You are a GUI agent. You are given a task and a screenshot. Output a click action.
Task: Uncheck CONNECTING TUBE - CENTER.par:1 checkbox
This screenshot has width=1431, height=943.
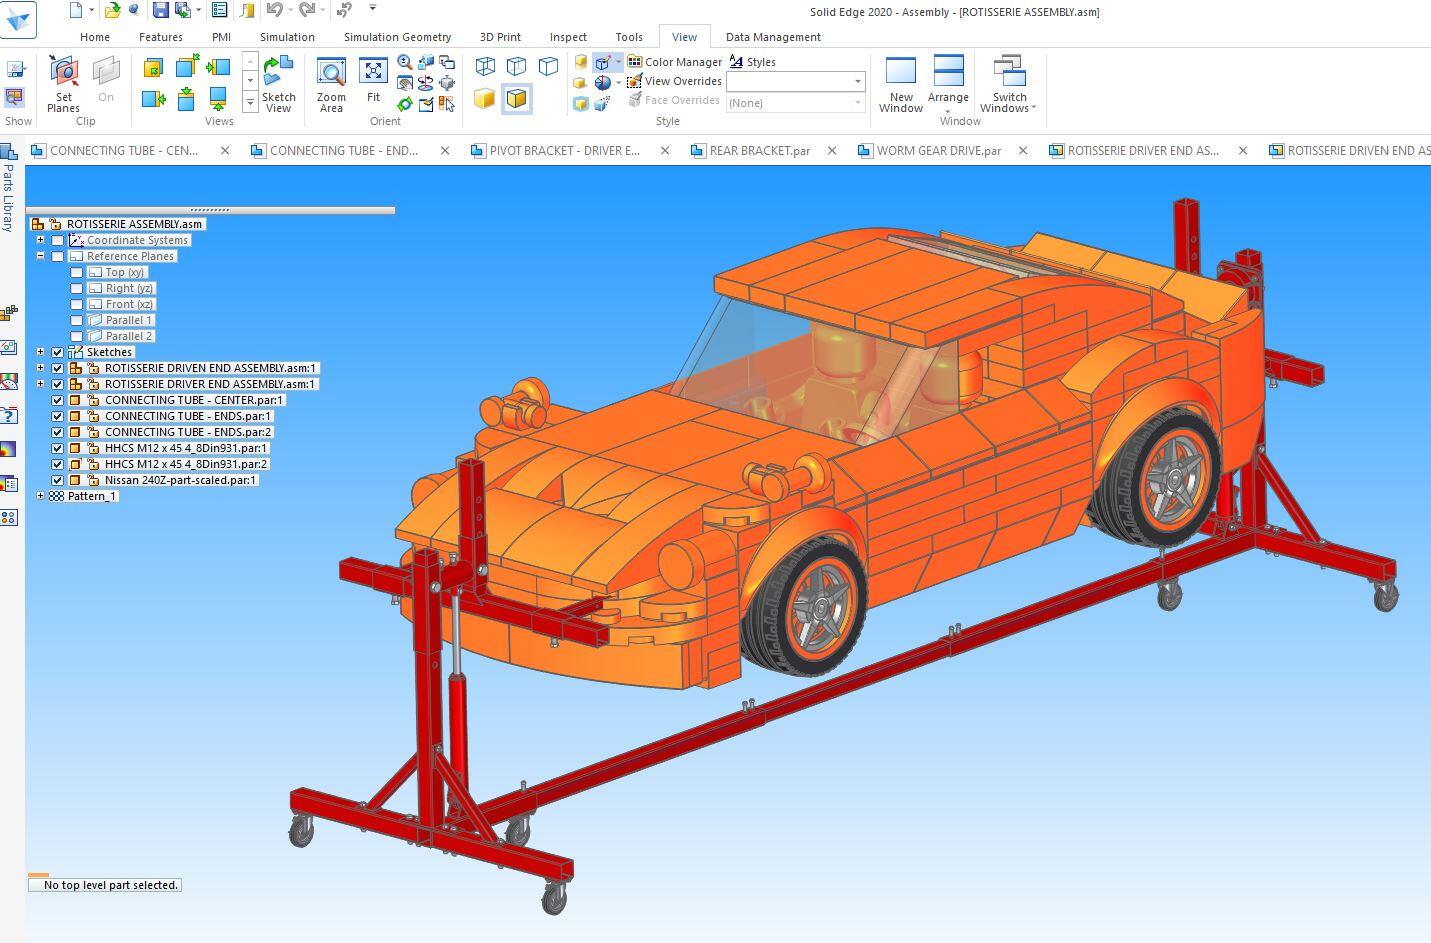point(58,400)
